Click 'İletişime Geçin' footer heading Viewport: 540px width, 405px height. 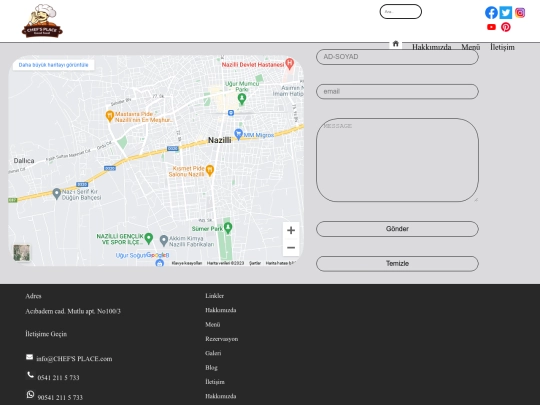46,334
